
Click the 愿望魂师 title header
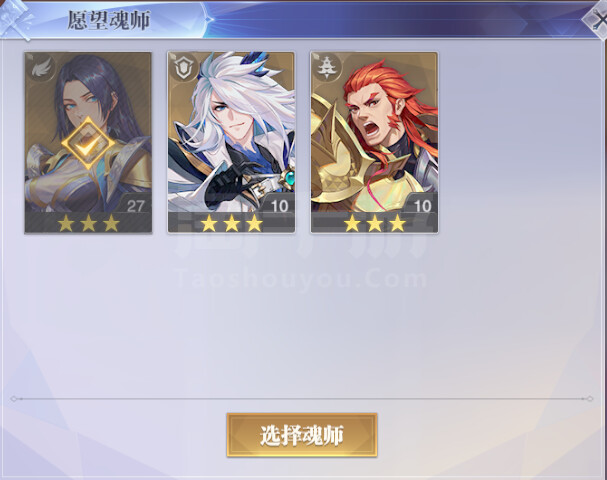click(x=109, y=20)
